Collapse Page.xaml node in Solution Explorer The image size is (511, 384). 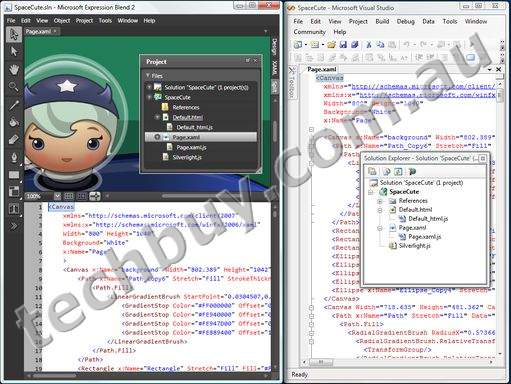379,228
